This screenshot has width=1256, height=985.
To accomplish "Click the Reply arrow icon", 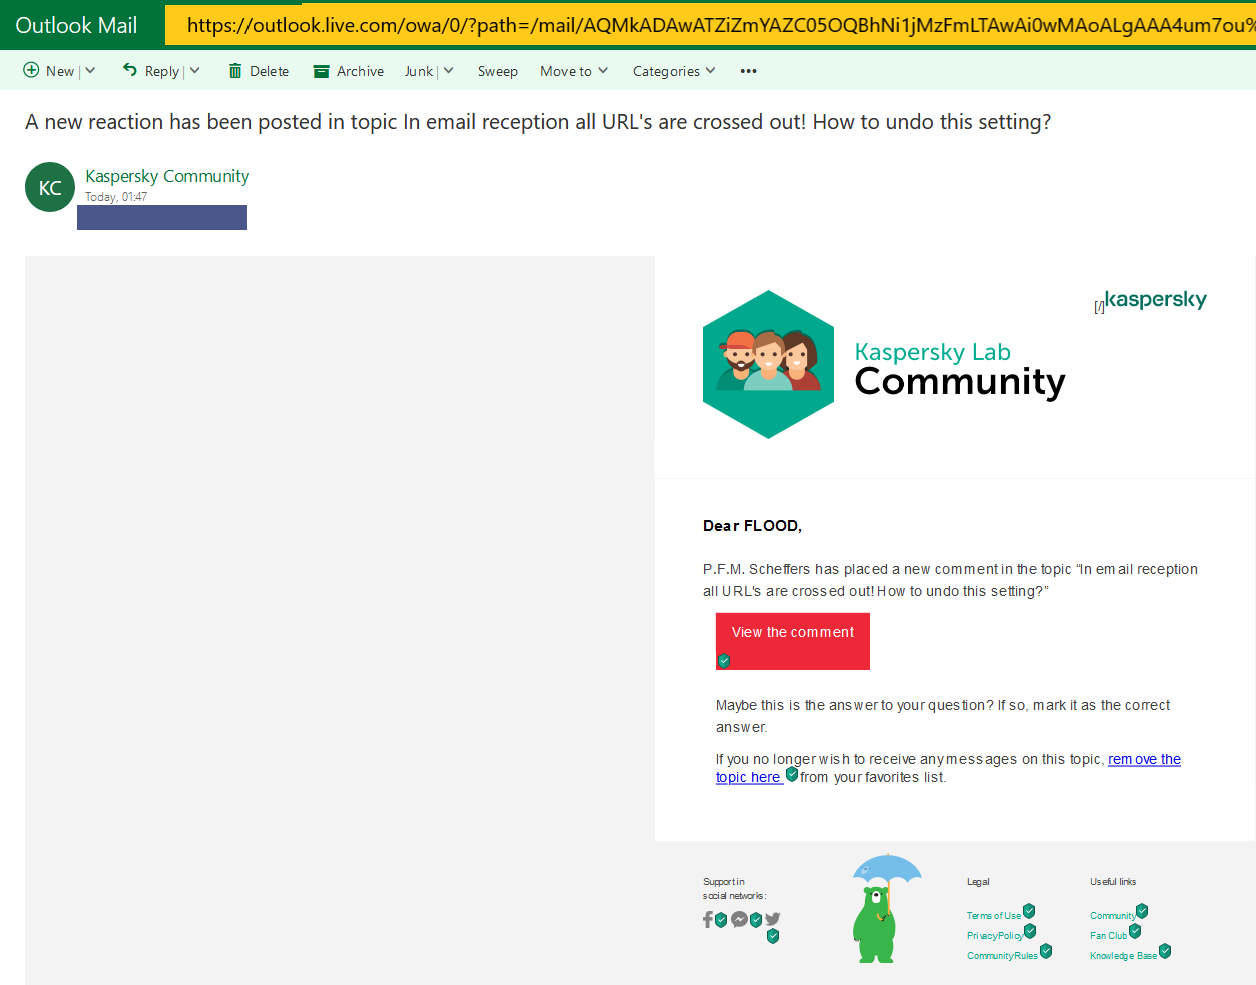I will click(130, 70).
